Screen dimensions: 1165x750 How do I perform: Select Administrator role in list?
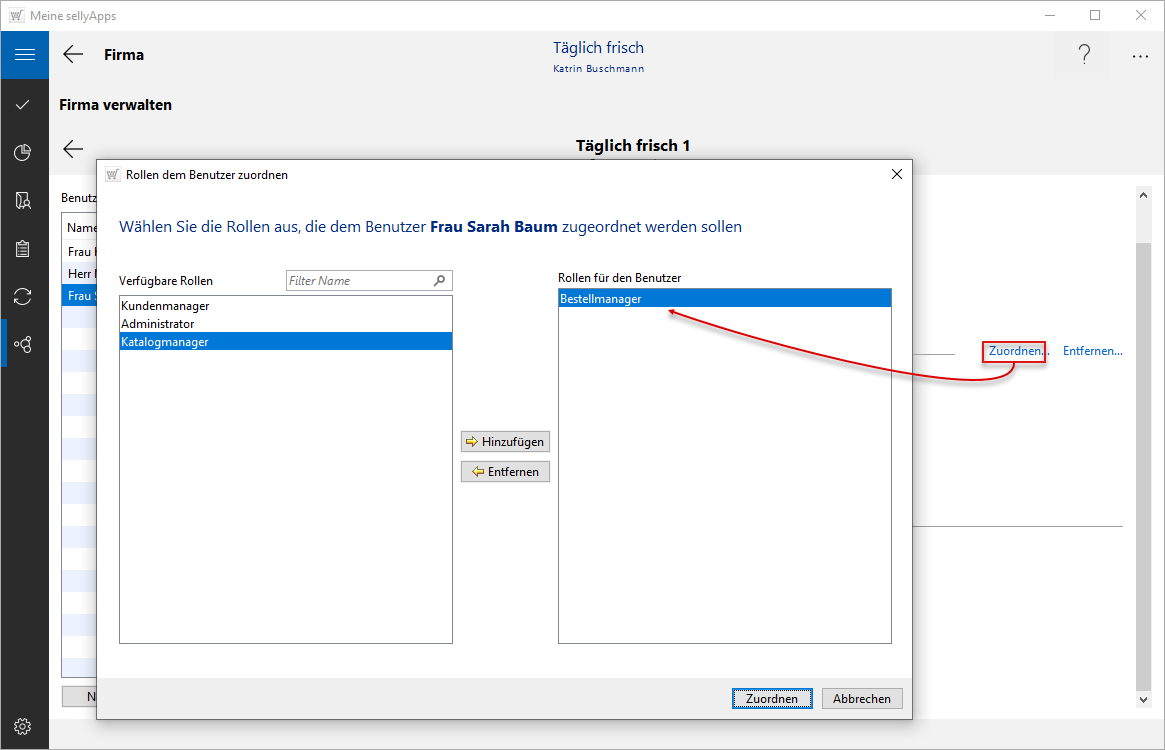pyautogui.click(x=158, y=324)
